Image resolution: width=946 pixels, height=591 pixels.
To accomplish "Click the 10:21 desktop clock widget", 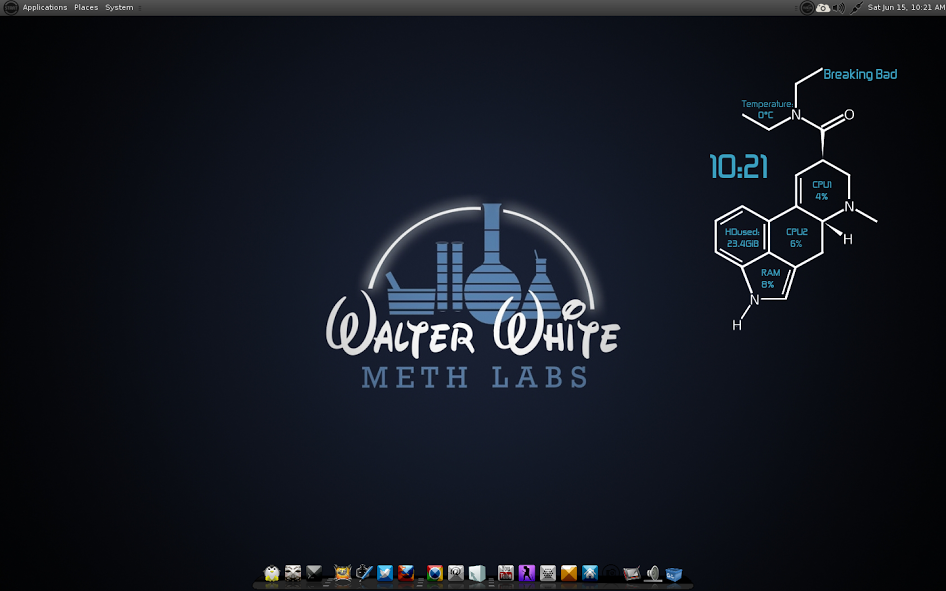I will [x=738, y=166].
